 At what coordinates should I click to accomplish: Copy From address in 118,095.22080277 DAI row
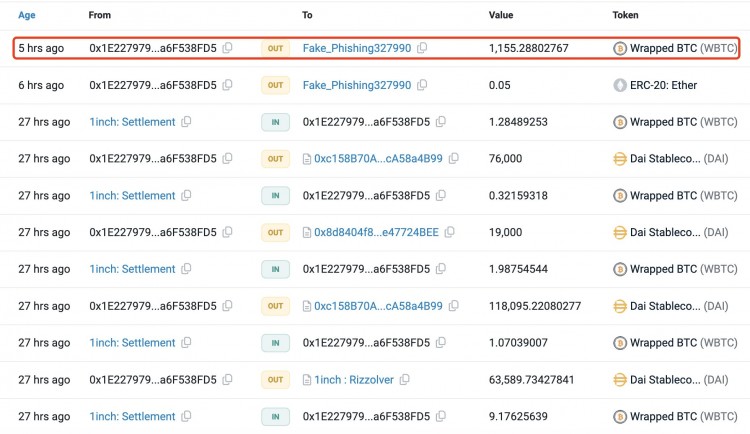coord(228,306)
